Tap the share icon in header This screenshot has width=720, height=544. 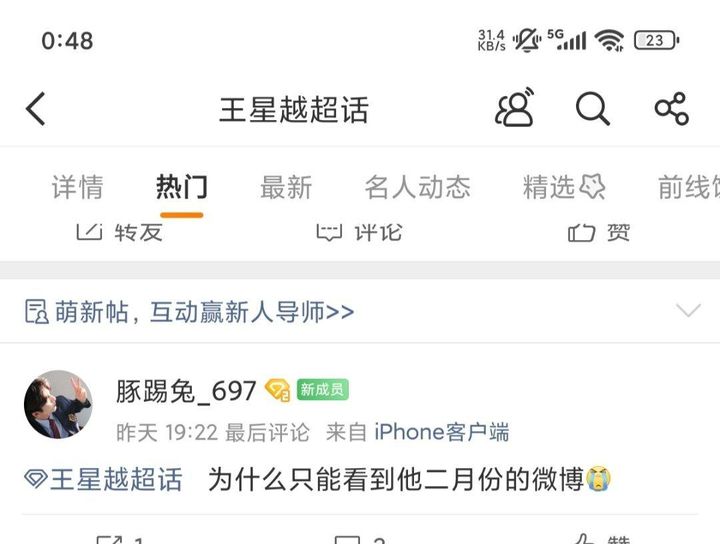(671, 109)
